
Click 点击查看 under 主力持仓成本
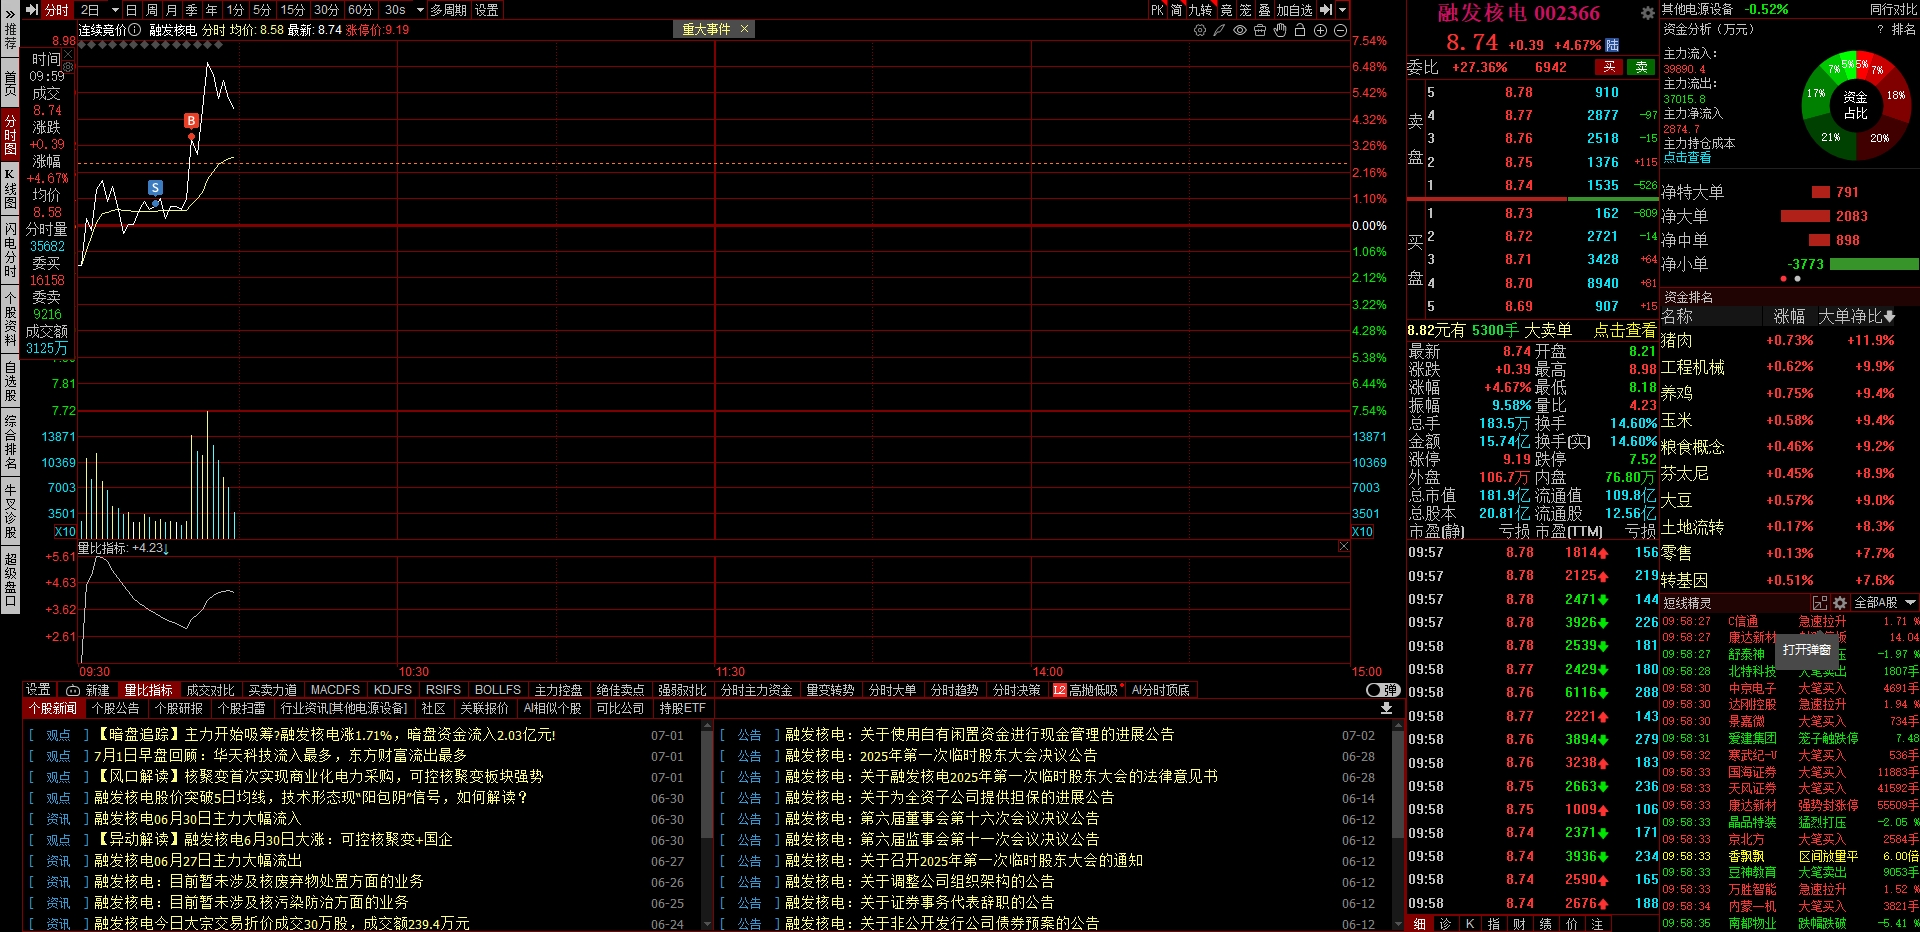coord(1687,158)
